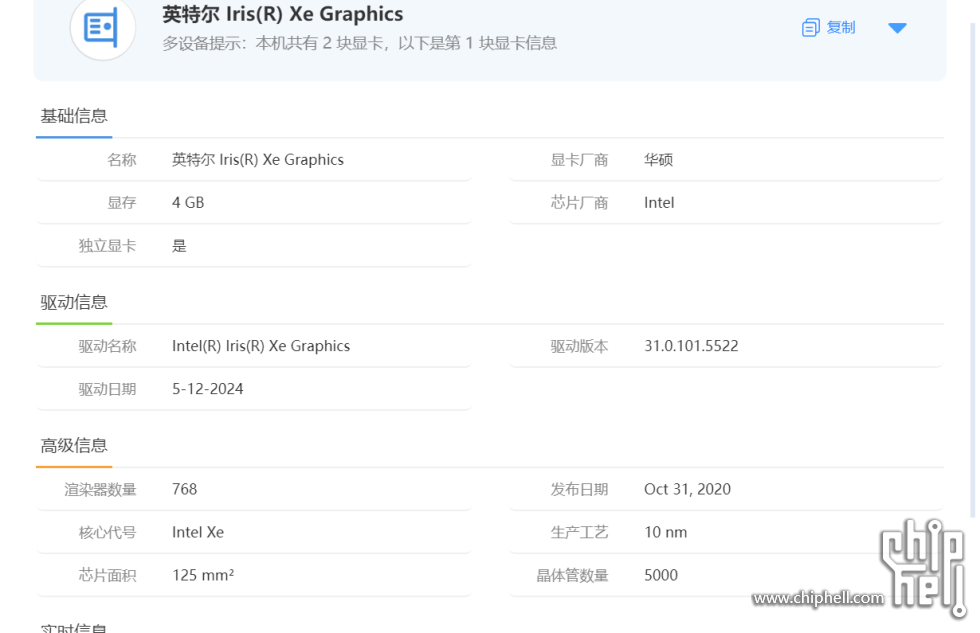Click the 芯片面积 value 125 mm²
This screenshot has width=980, height=633.
click(x=203, y=575)
